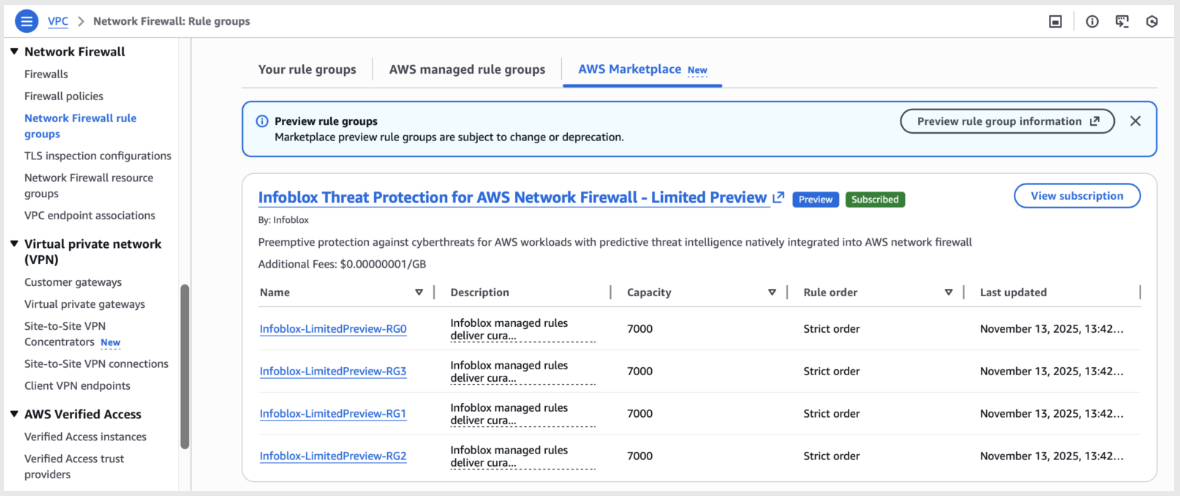
Task: Dismiss the Preview rule groups banner
Action: coord(1135,121)
